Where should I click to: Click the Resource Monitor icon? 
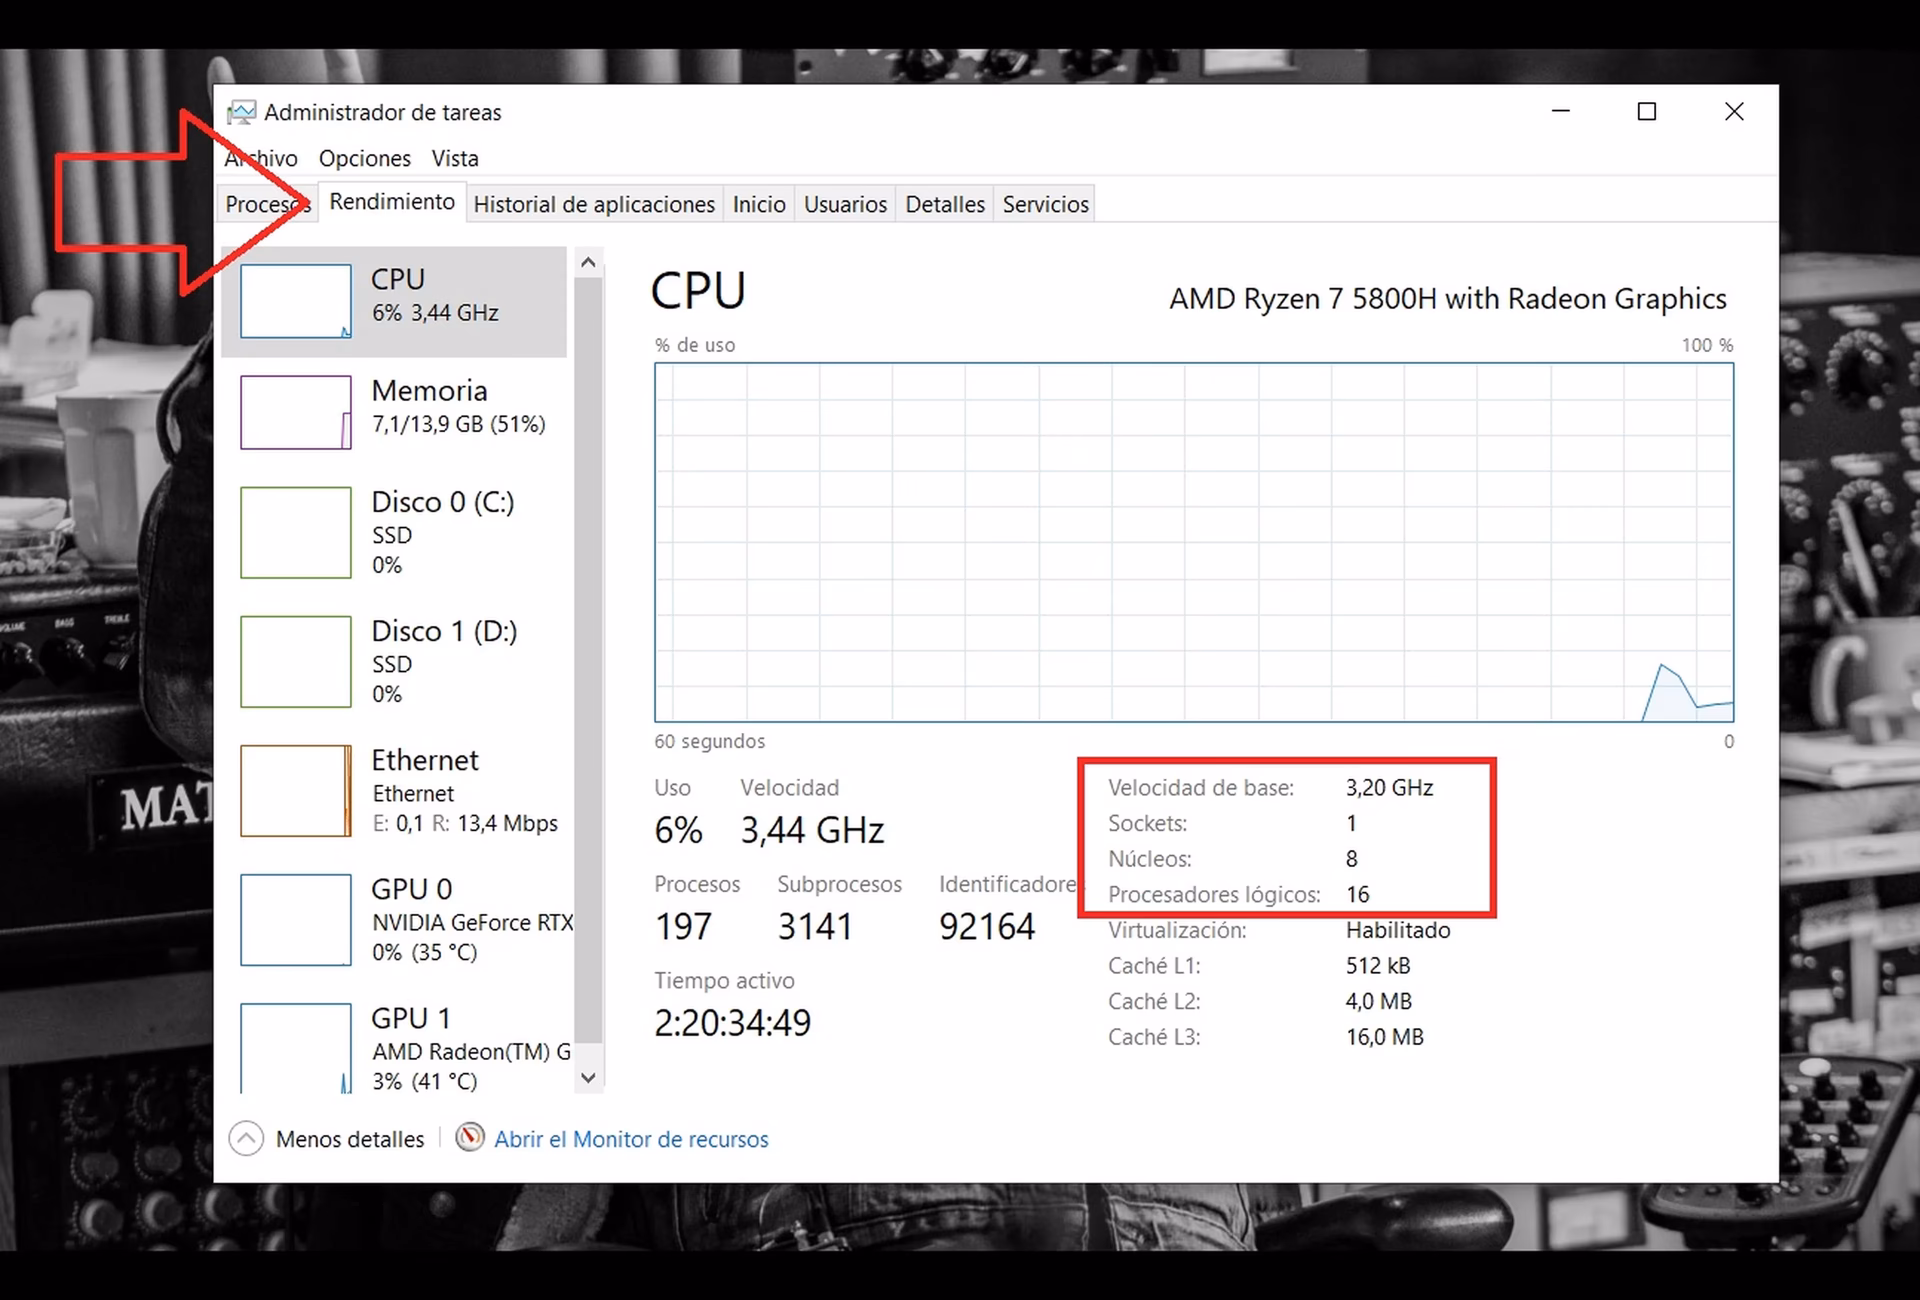click(470, 1138)
